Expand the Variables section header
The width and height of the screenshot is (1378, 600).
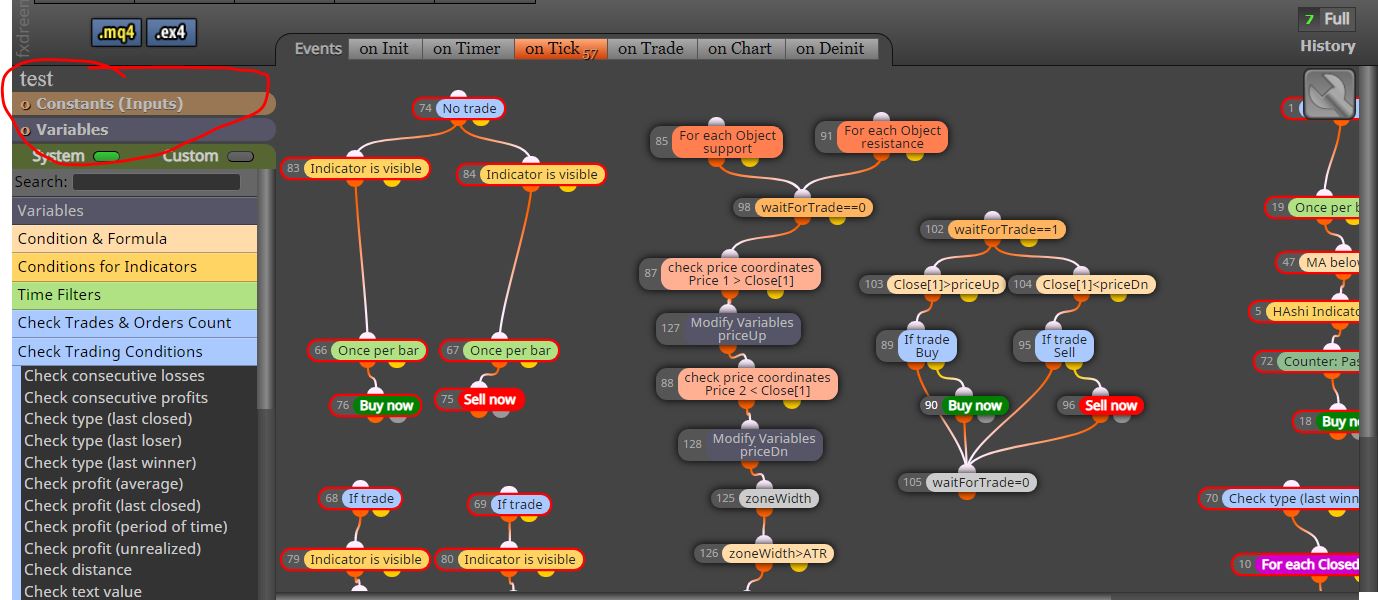click(144, 130)
